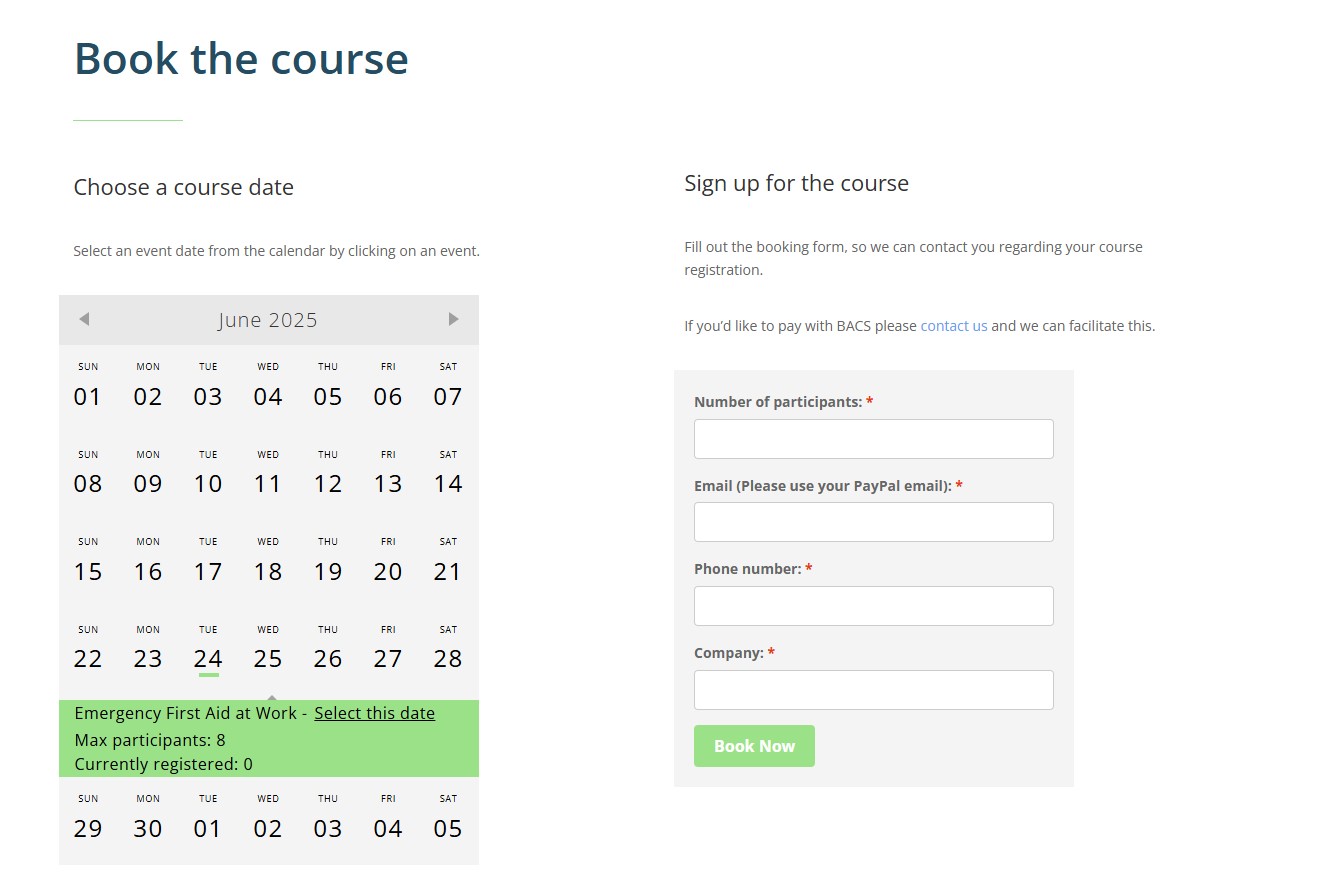Click the Company input field
The width and height of the screenshot is (1322, 889).
873,690
